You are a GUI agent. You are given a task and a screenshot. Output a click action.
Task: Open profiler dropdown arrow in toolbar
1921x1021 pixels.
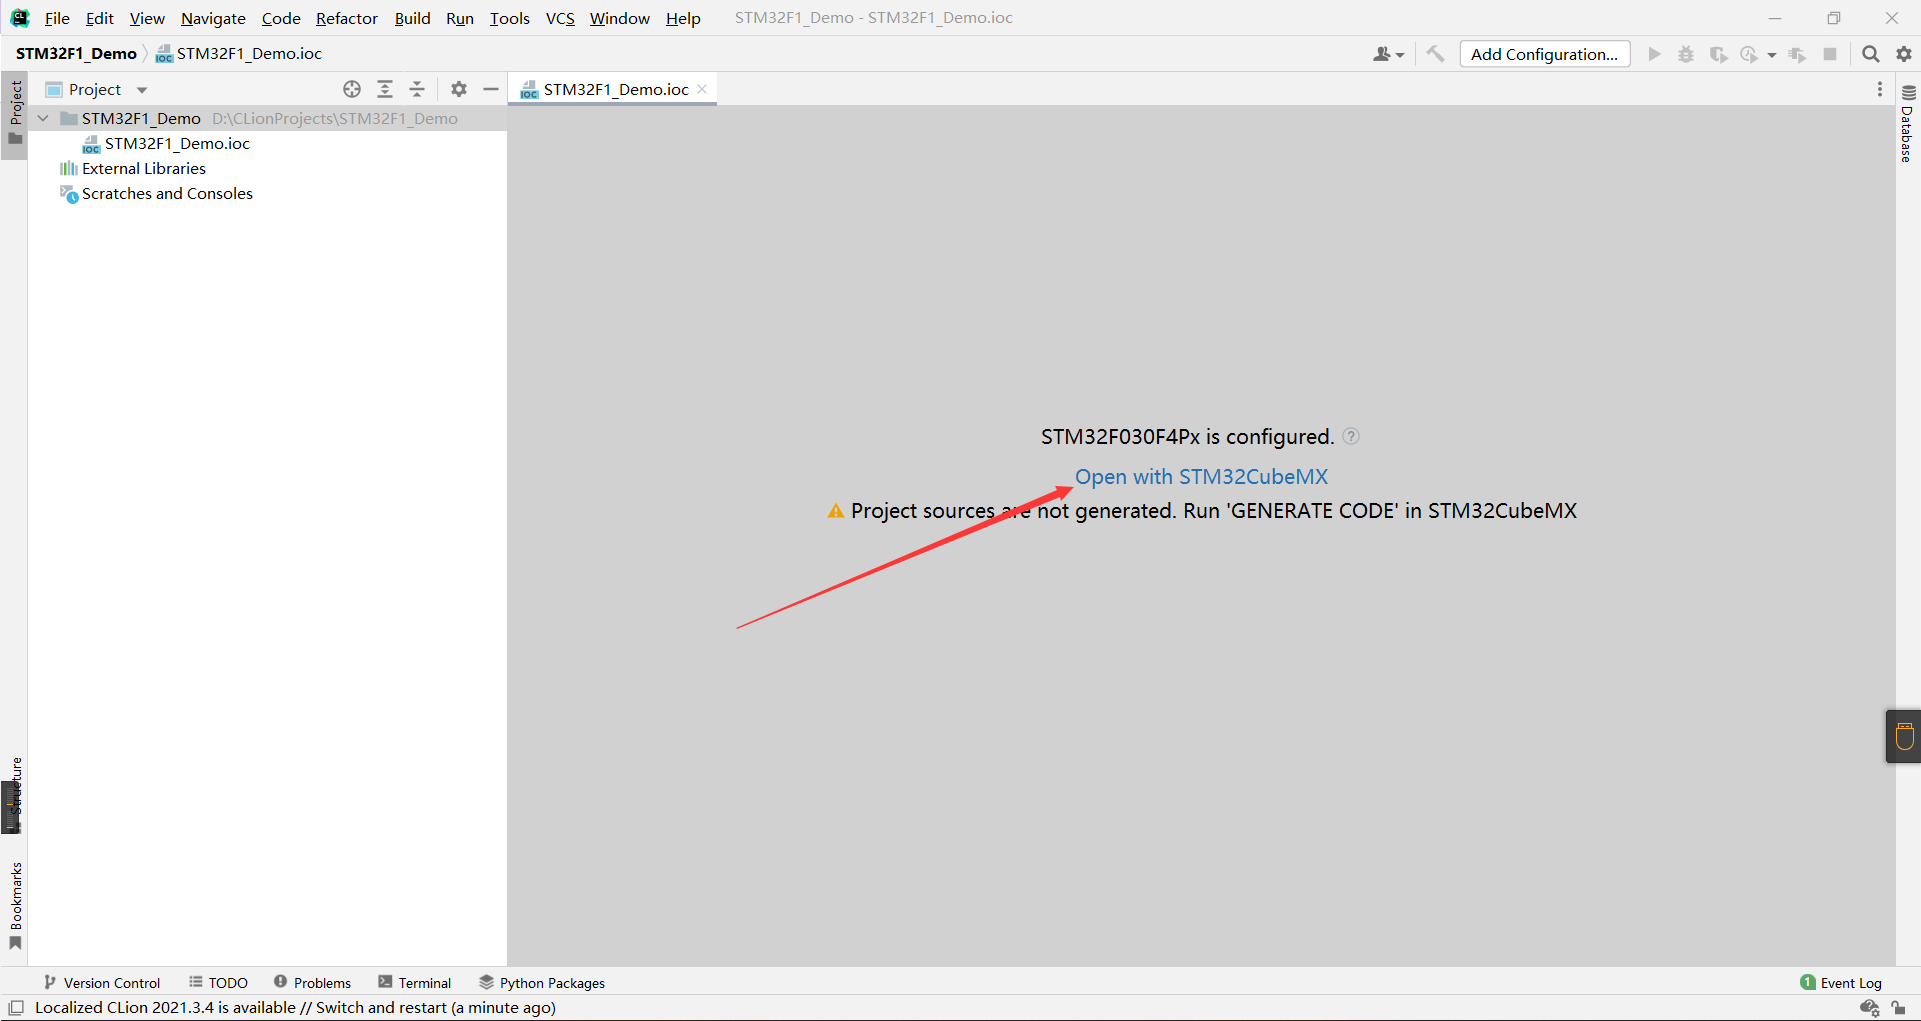[1772, 55]
